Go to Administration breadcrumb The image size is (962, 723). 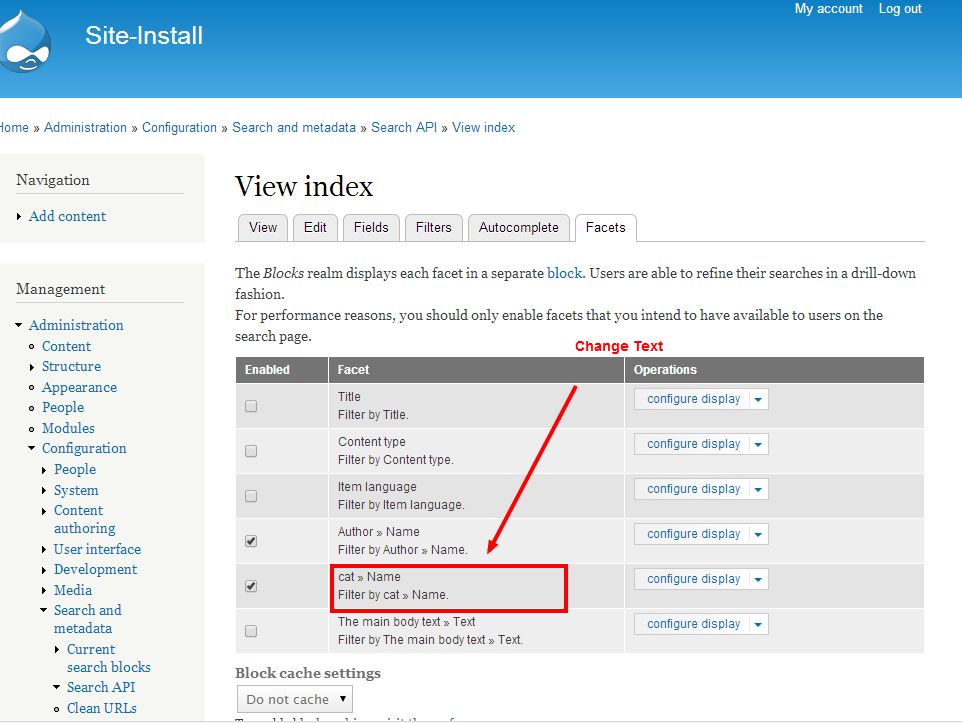tap(85, 127)
